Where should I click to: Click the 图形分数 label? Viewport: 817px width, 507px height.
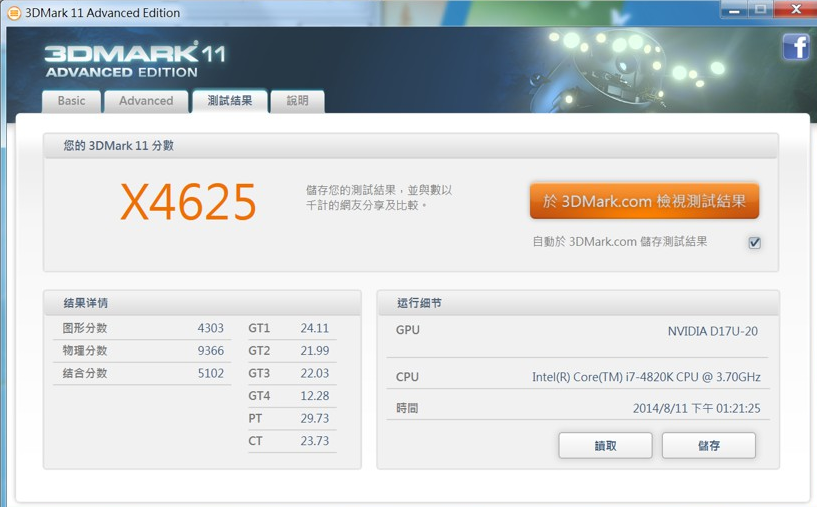coord(84,328)
